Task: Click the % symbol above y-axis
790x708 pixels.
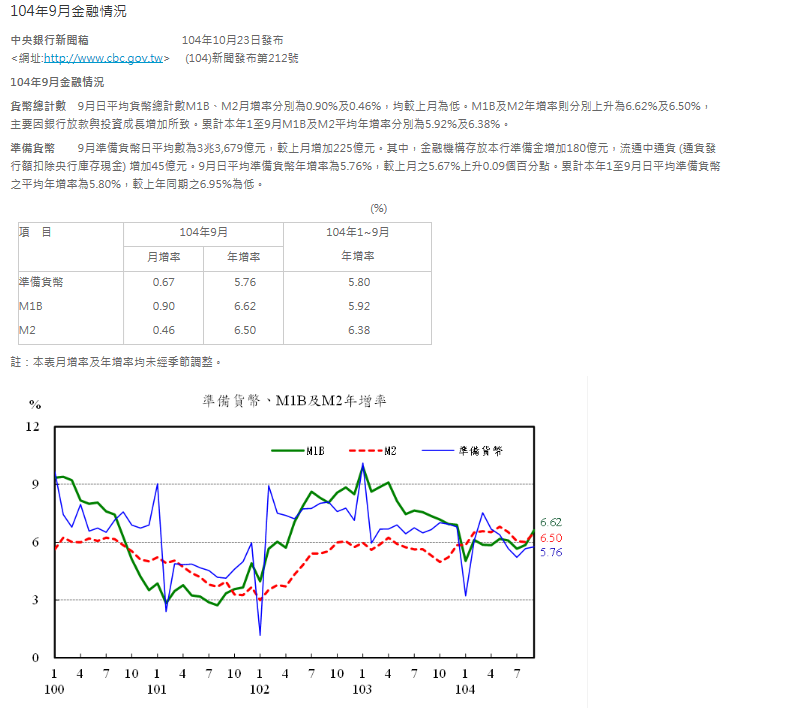Action: pos(35,405)
